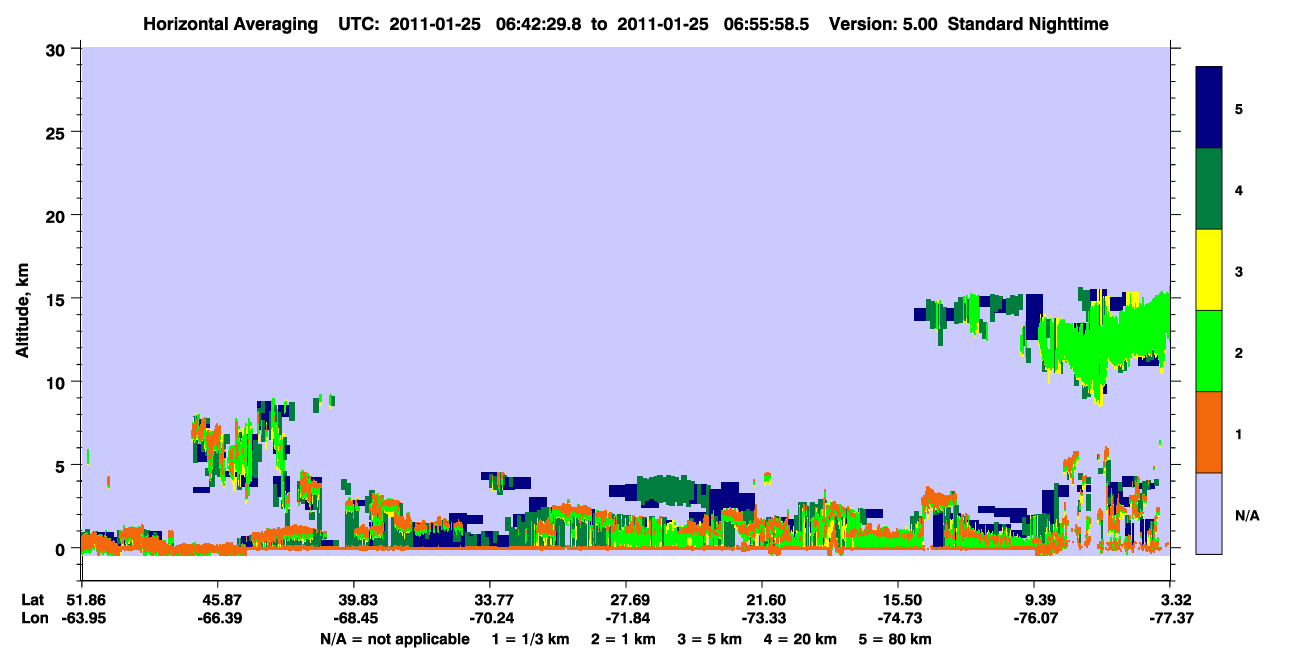Click the longitude value -76.07
The image size is (1300, 667).
(x=1034, y=619)
